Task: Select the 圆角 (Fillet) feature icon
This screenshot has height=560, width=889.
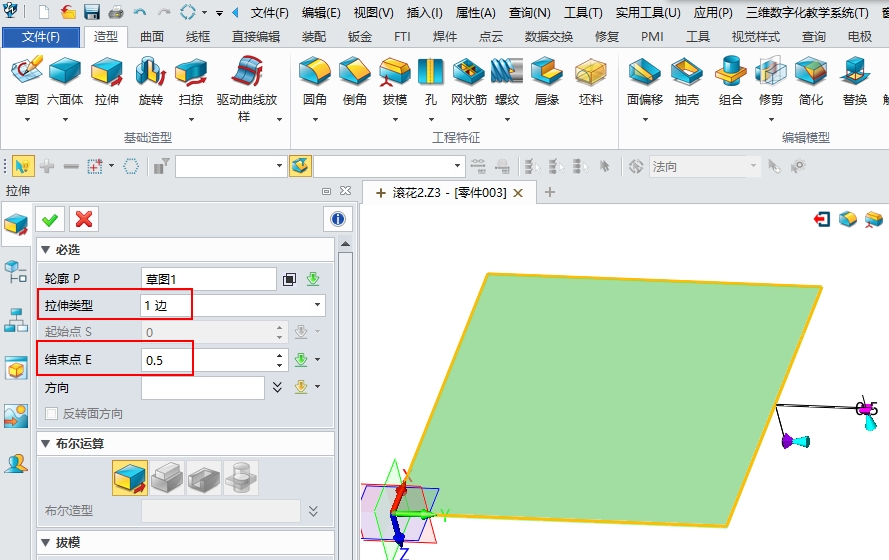Action: [314, 74]
